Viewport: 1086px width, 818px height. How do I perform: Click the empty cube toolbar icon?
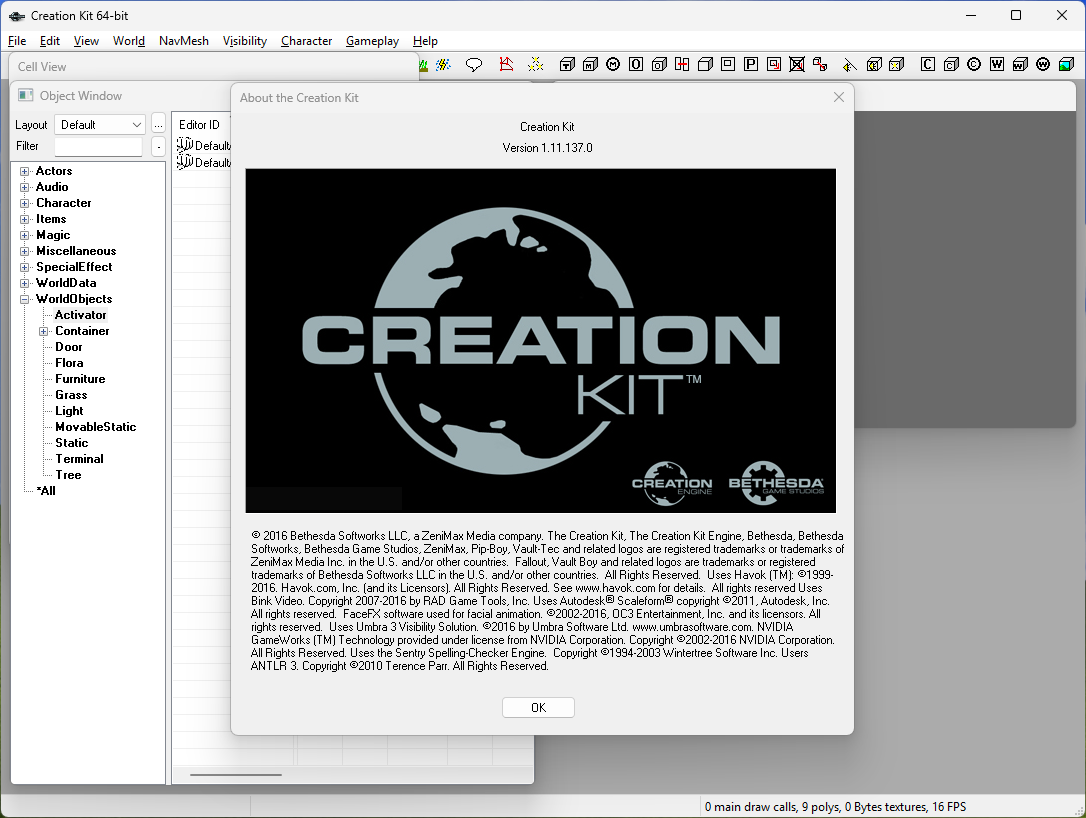tap(705, 64)
